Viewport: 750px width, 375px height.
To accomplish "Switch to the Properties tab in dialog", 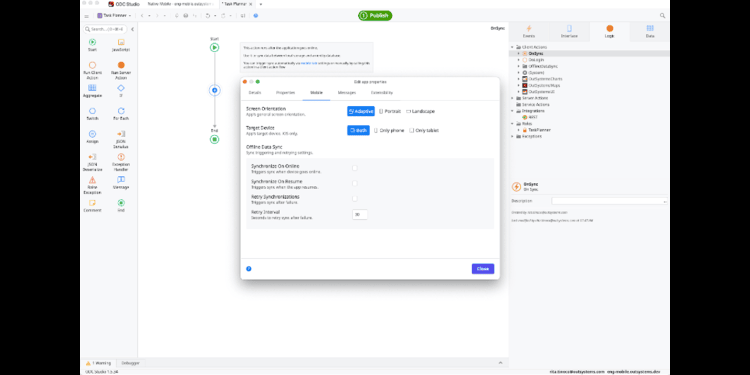I will point(286,92).
